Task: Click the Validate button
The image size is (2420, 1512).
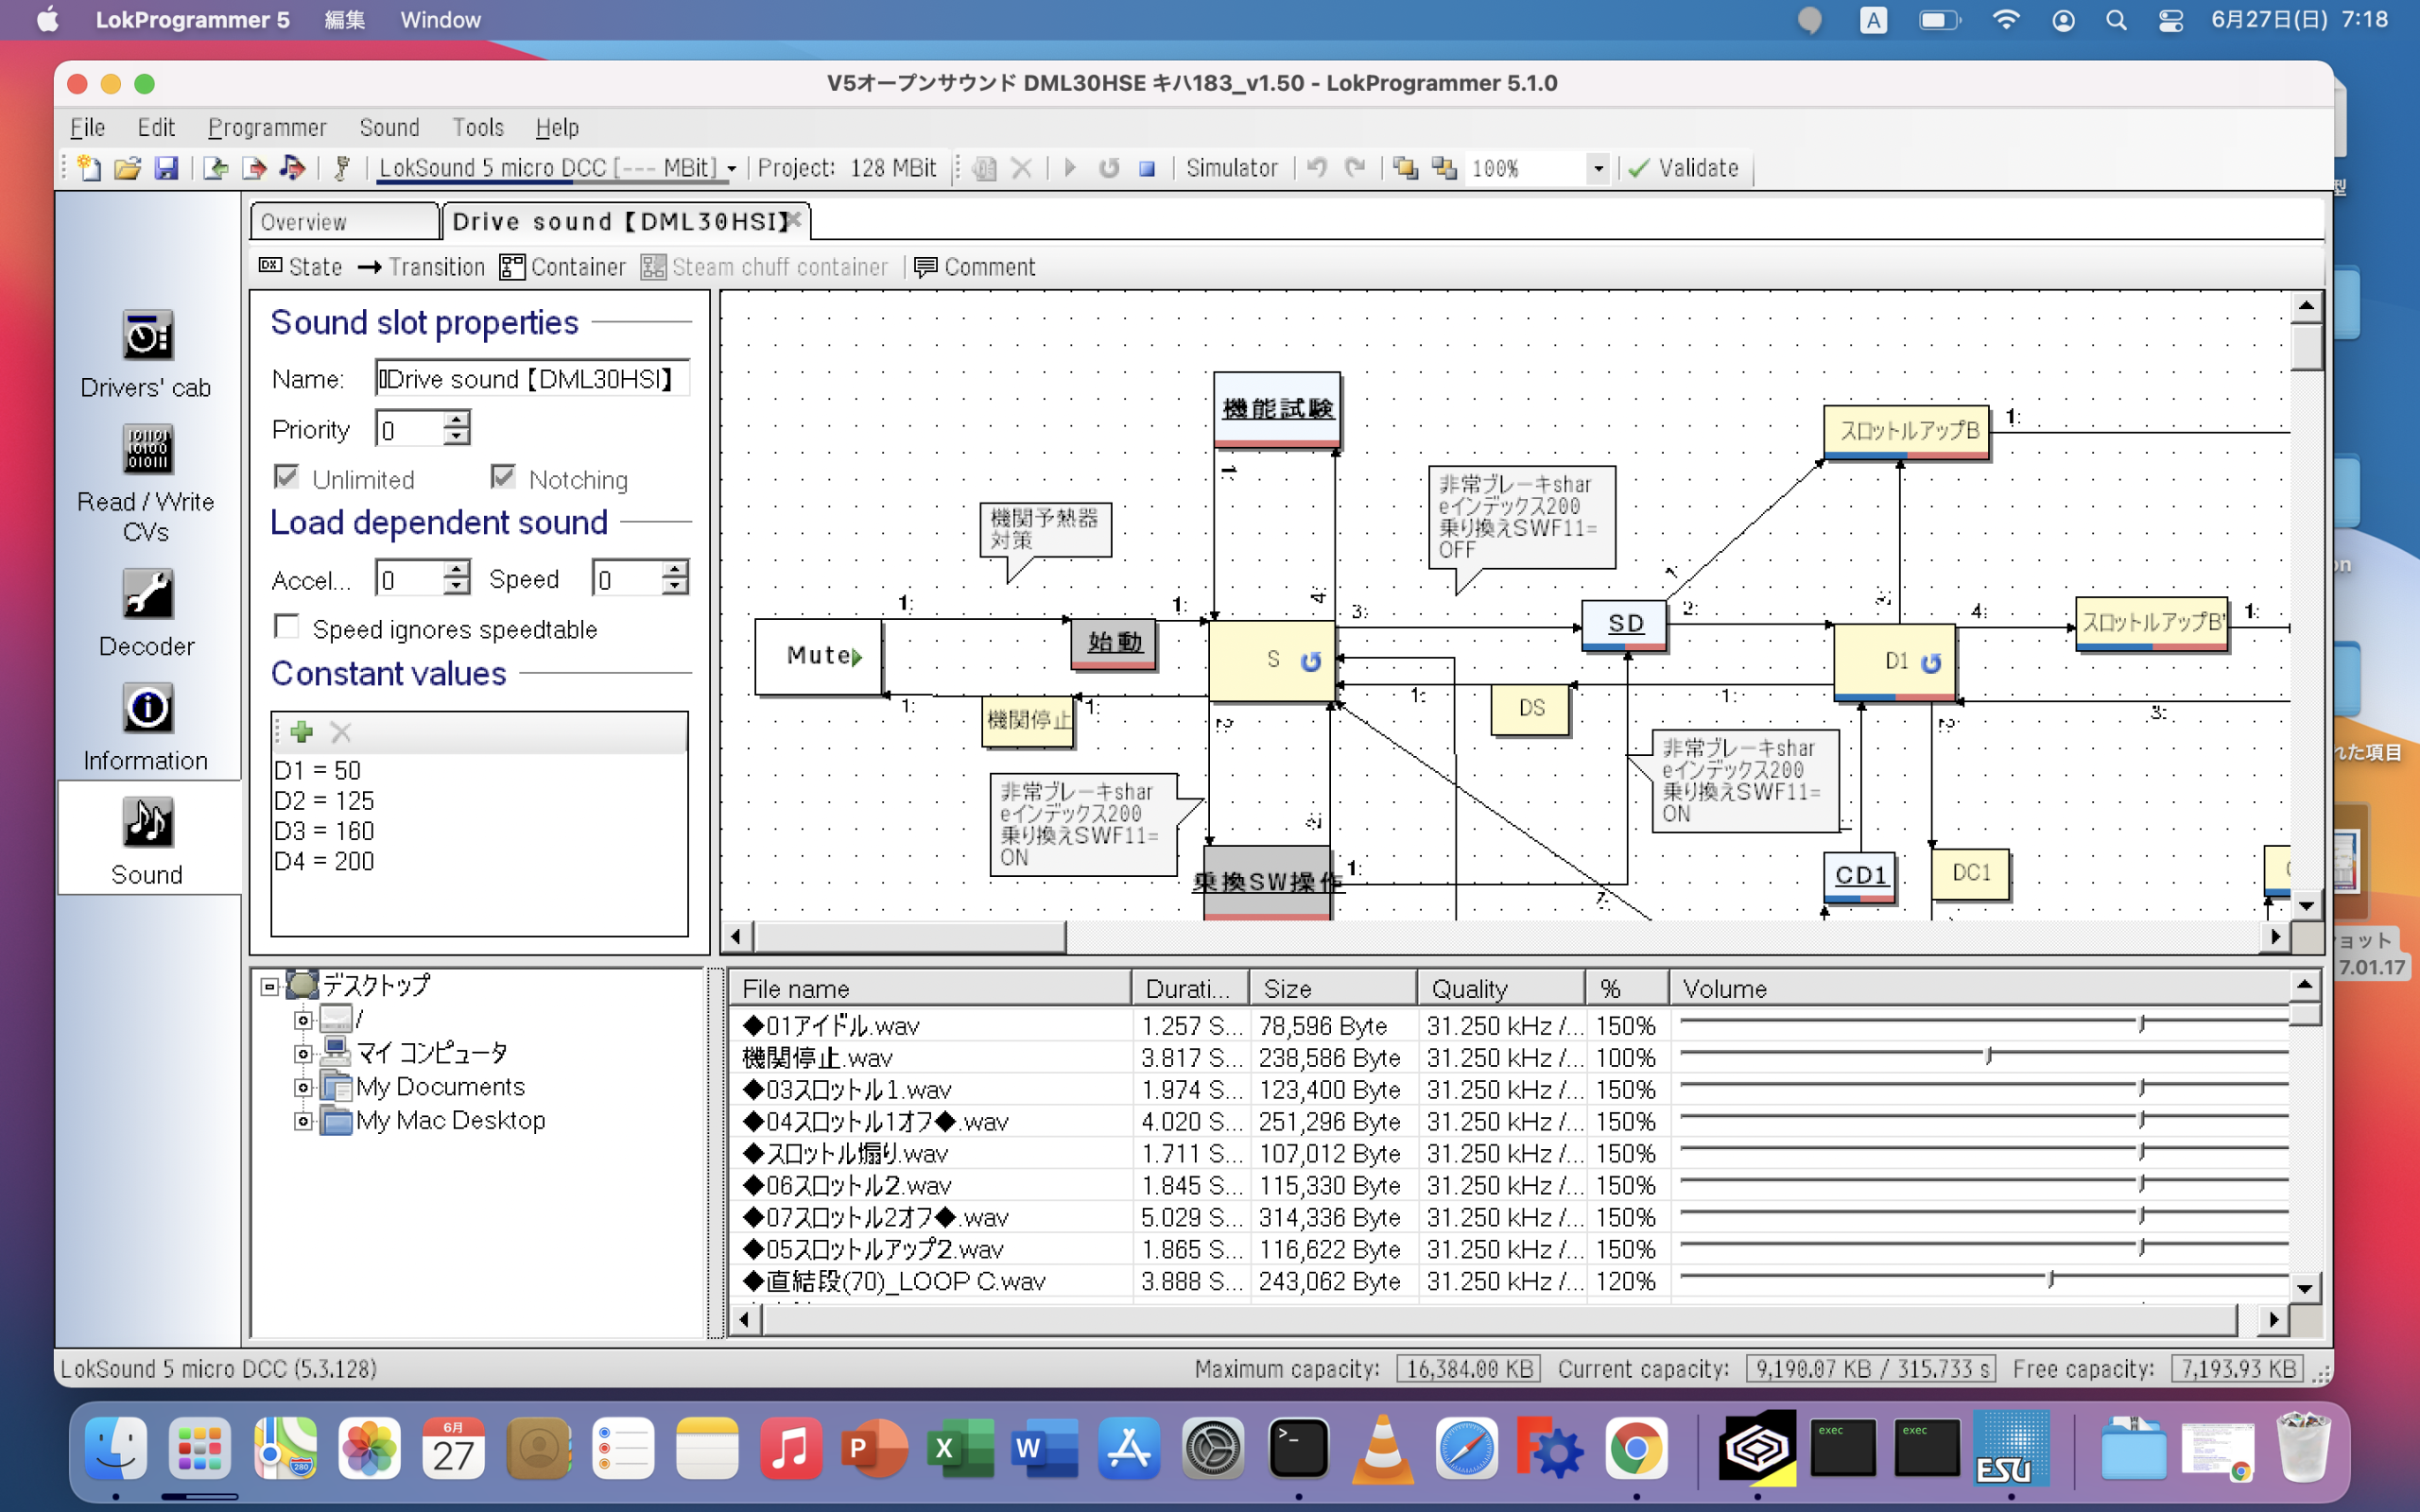Action: click(x=1684, y=168)
